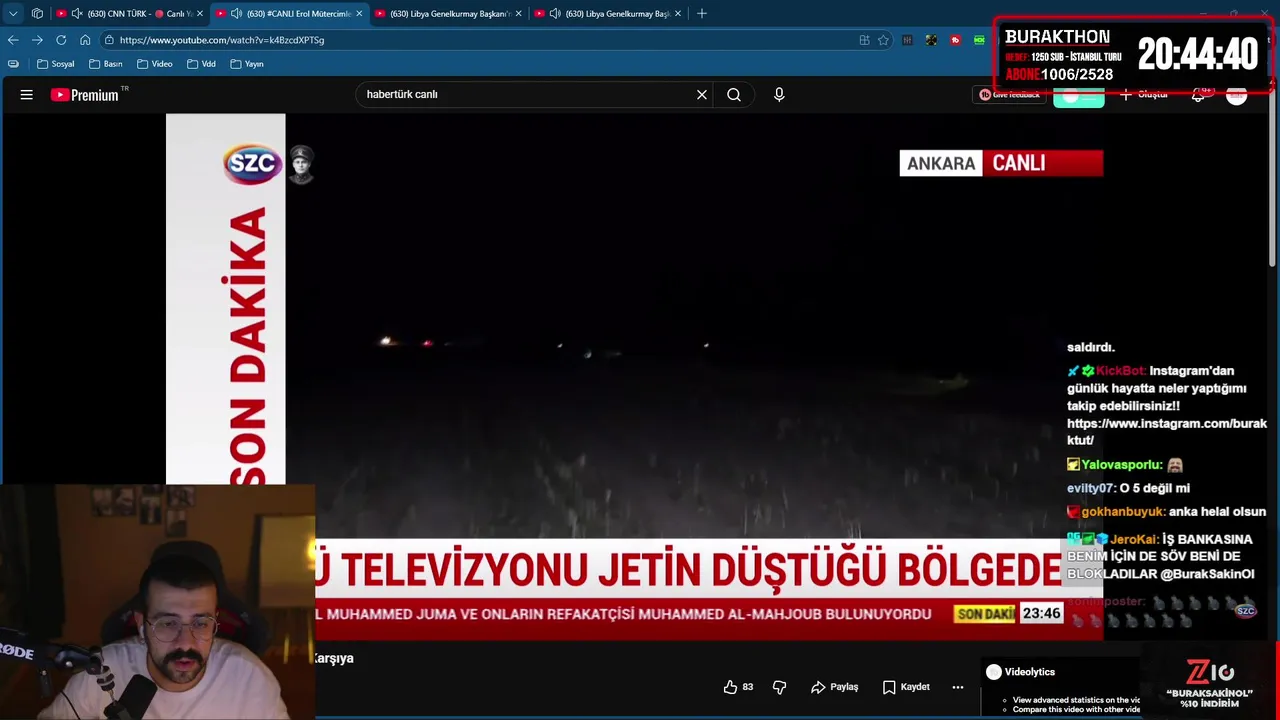1280x720 pixels.
Task: Open the Video bookmarks folder
Action: coord(155,64)
